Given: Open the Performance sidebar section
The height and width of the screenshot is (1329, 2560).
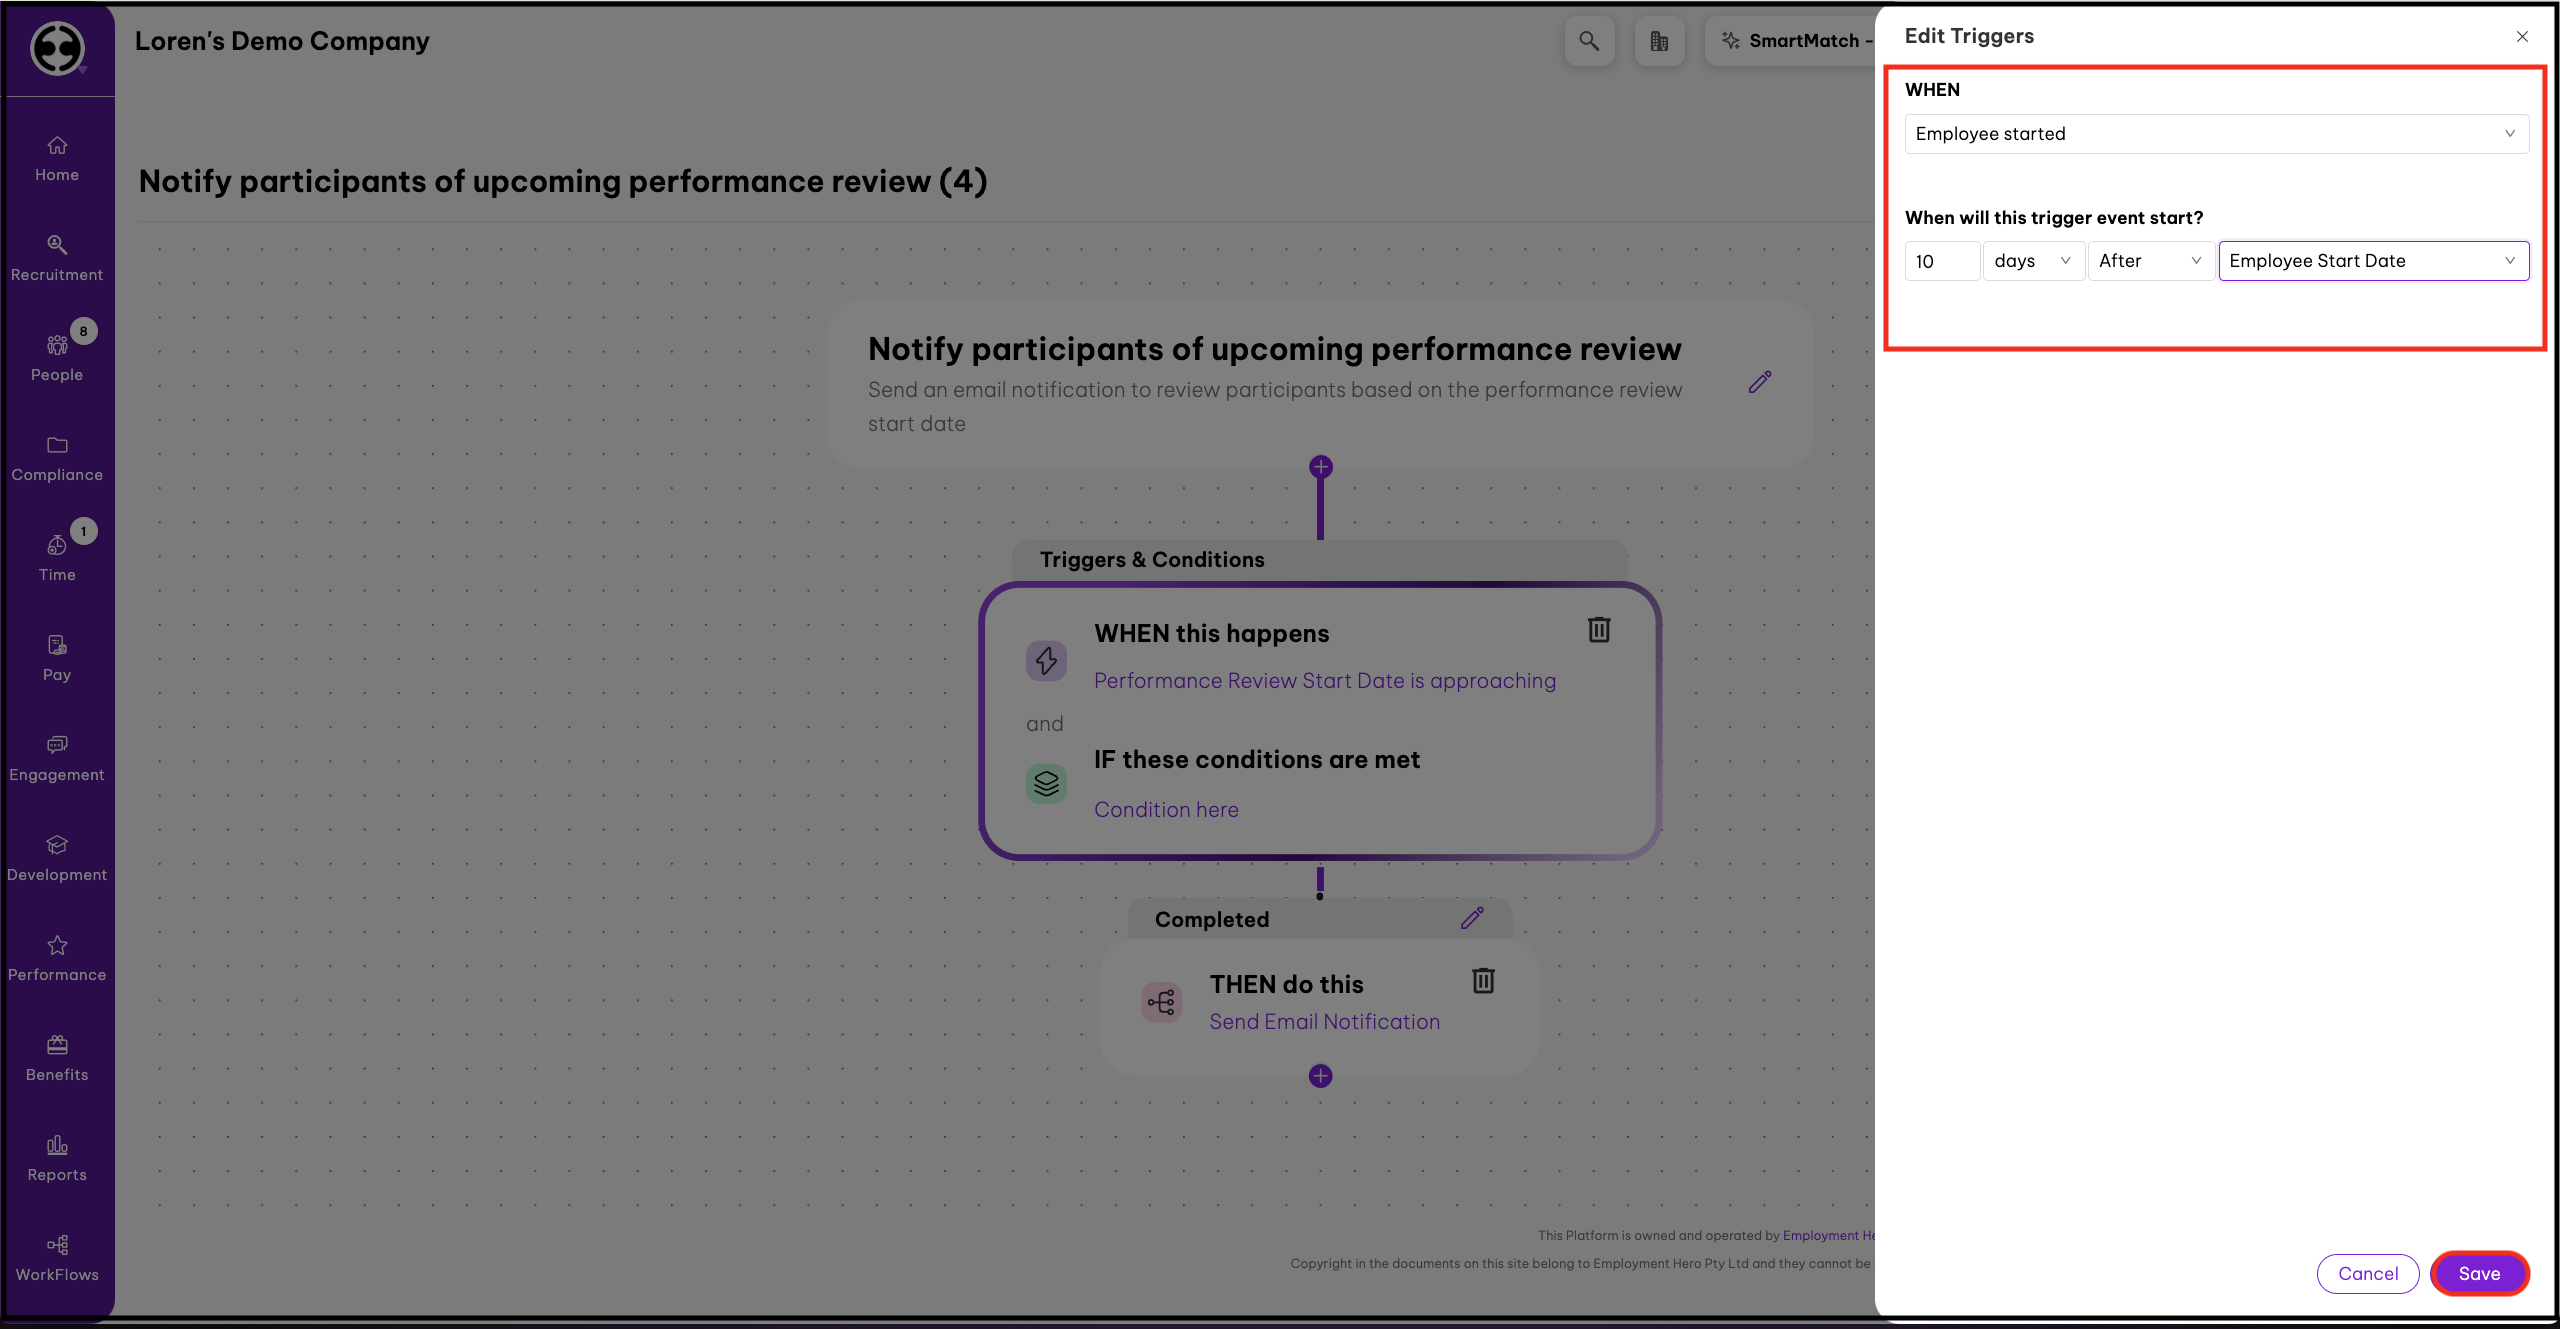Looking at the screenshot, I should 57,958.
